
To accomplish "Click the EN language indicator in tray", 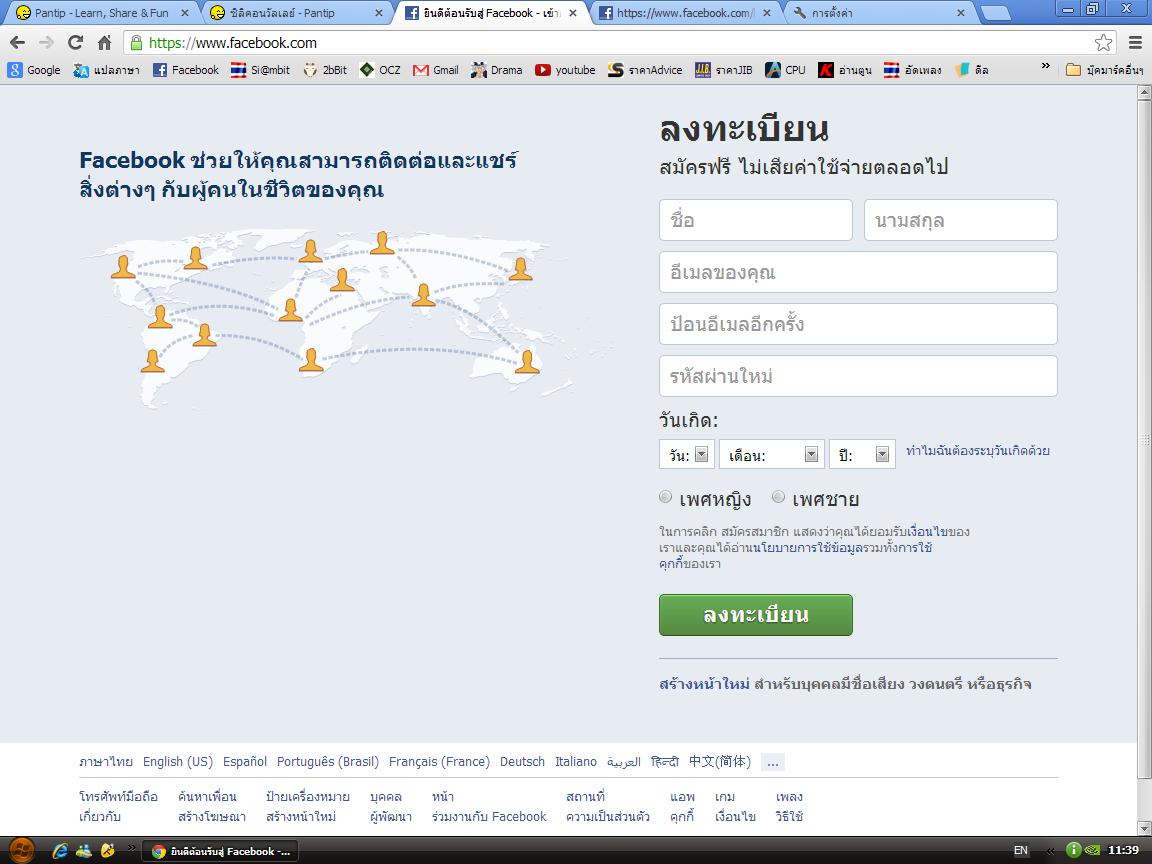I will 1020,850.
